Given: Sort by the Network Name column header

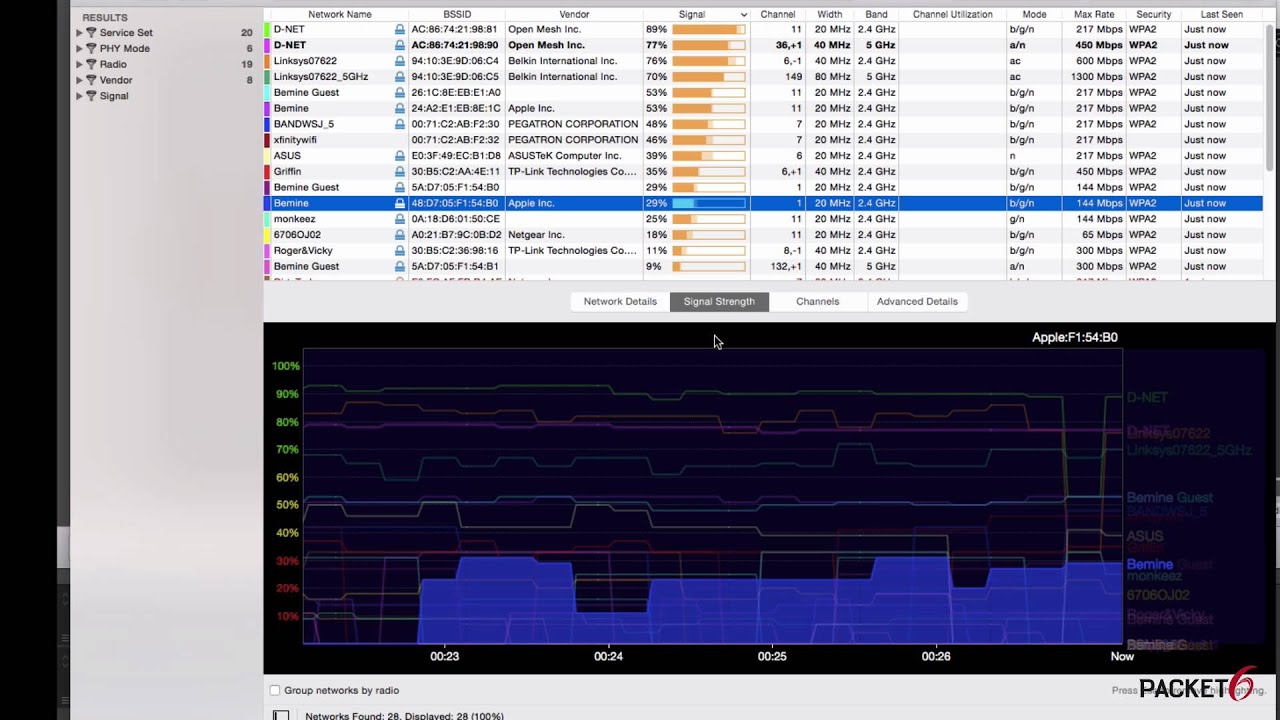Looking at the screenshot, I should click(340, 15).
